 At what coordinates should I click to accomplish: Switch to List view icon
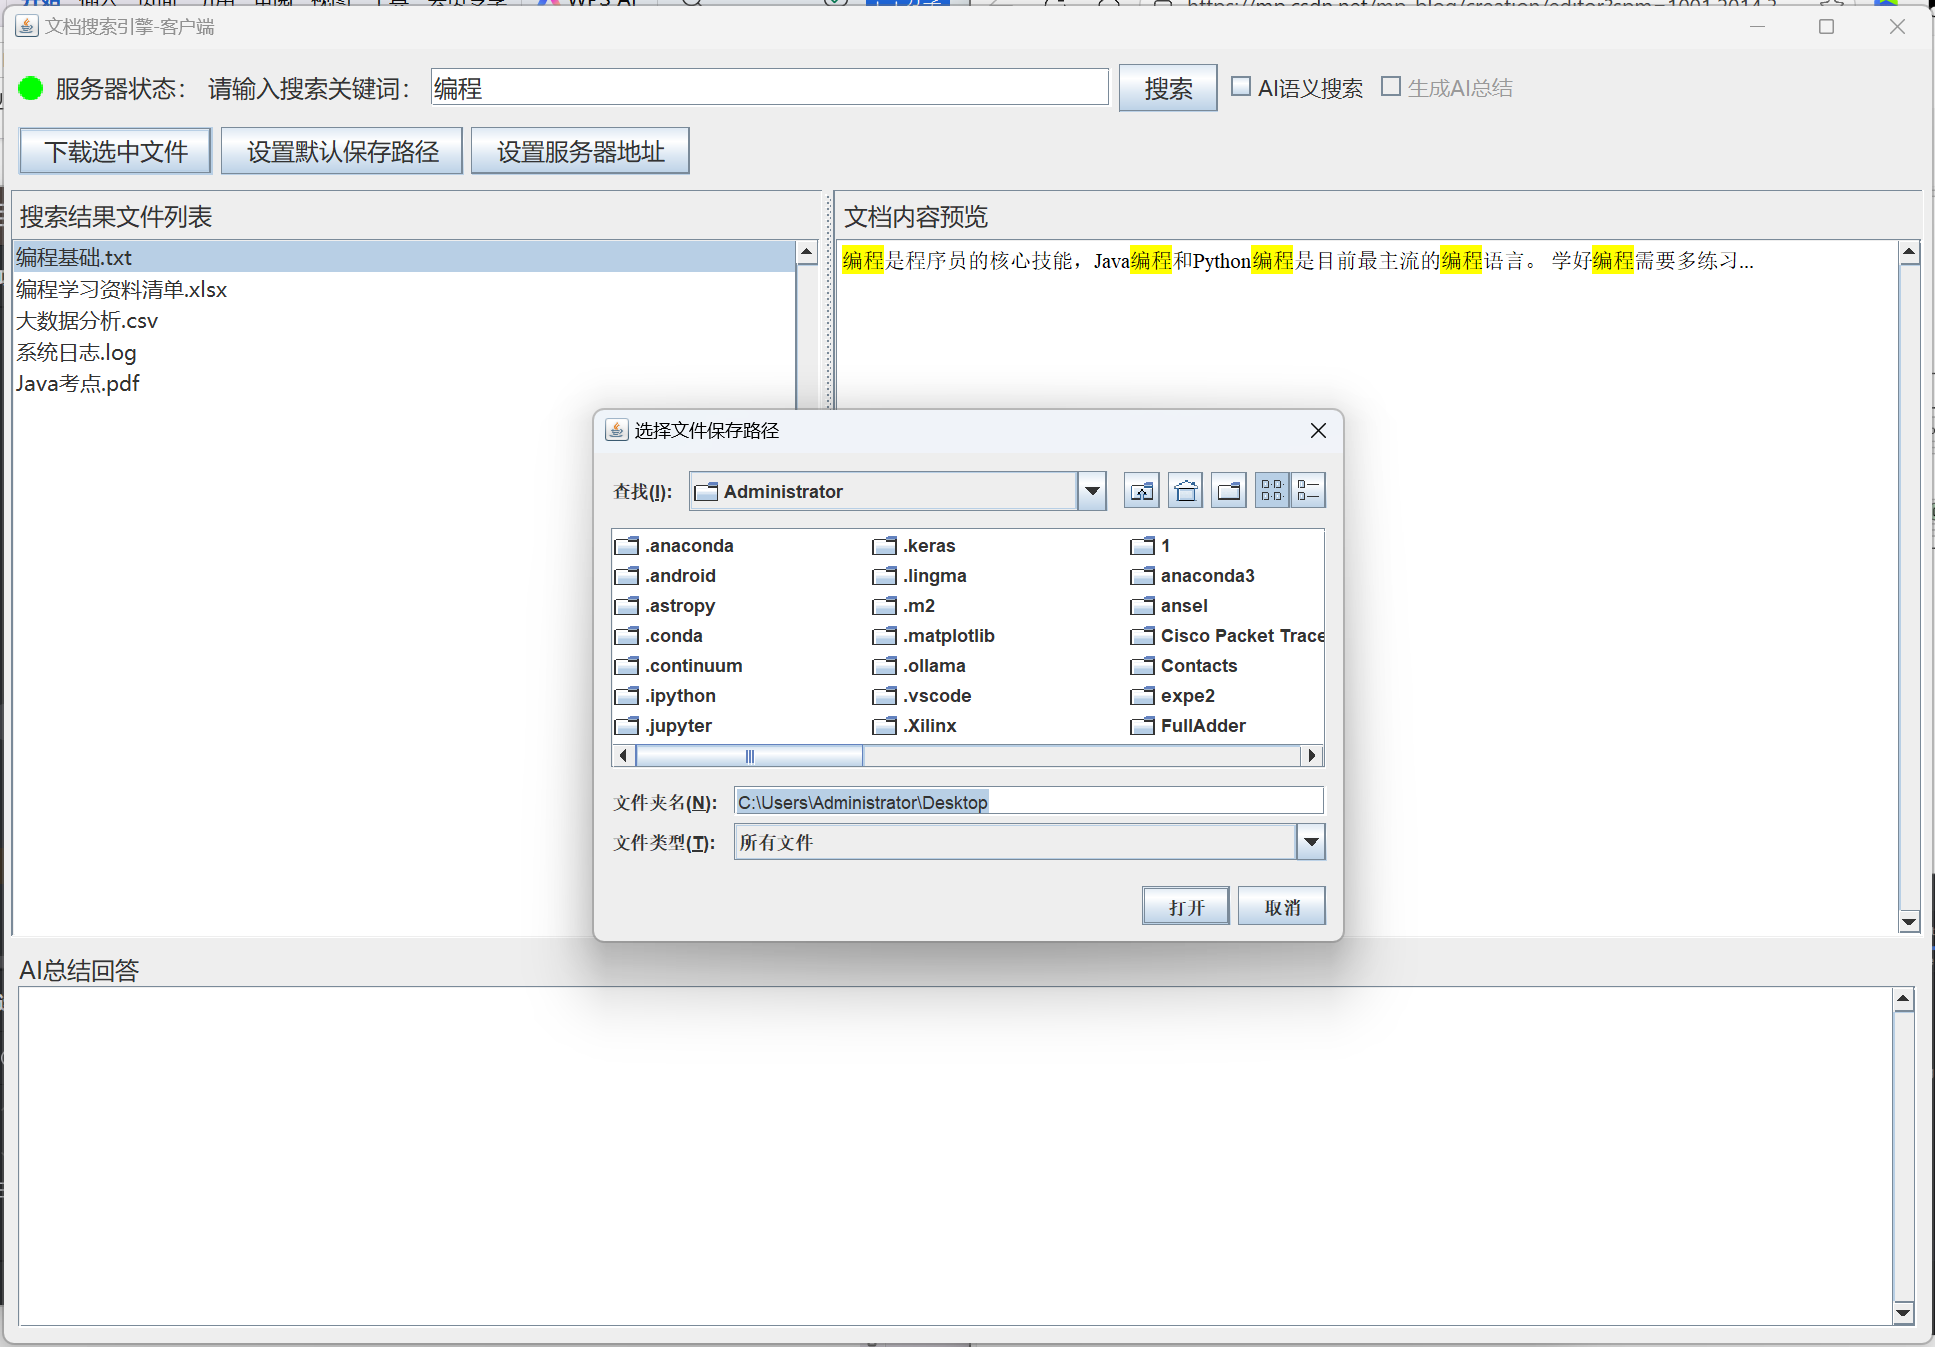(1272, 491)
